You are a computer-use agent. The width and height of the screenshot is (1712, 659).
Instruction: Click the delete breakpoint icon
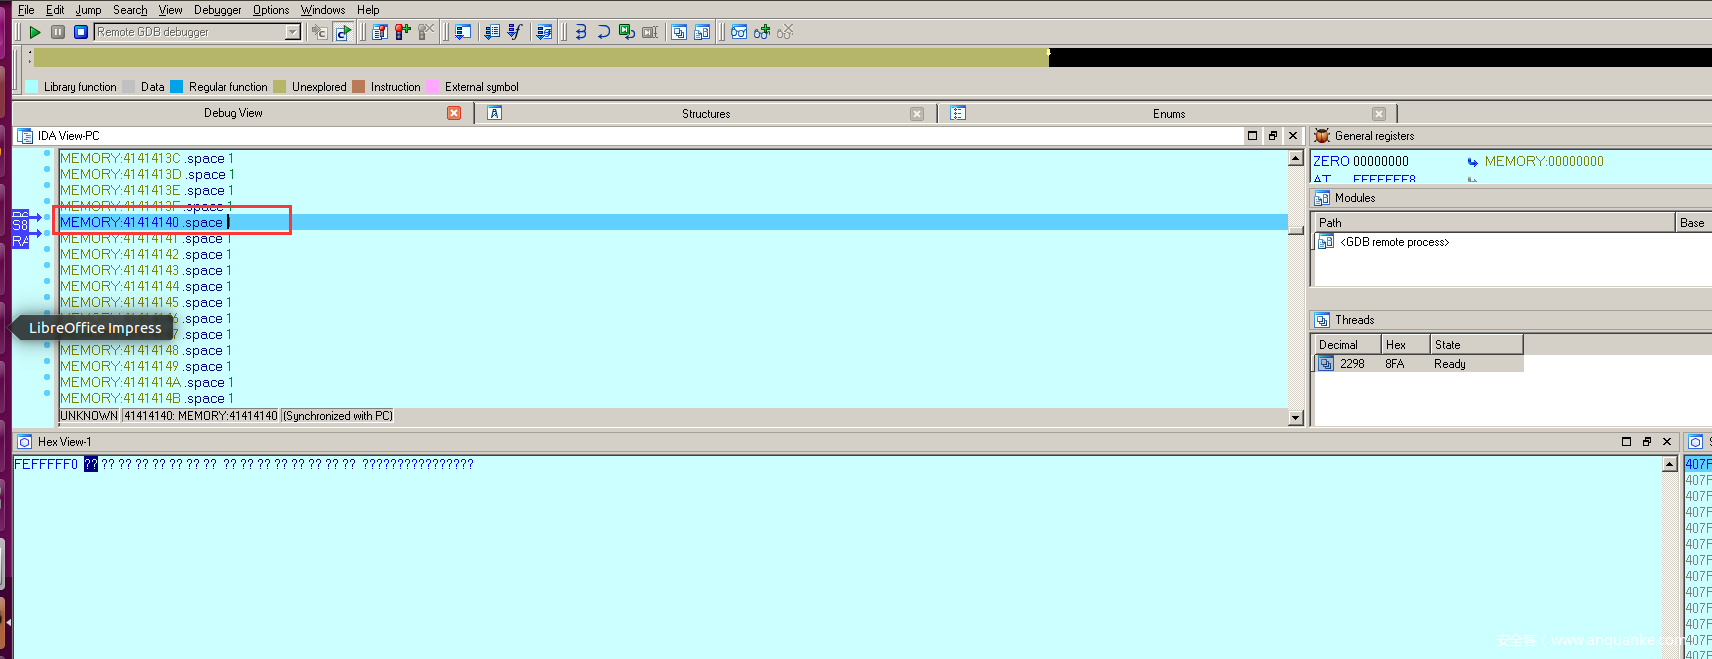click(426, 32)
